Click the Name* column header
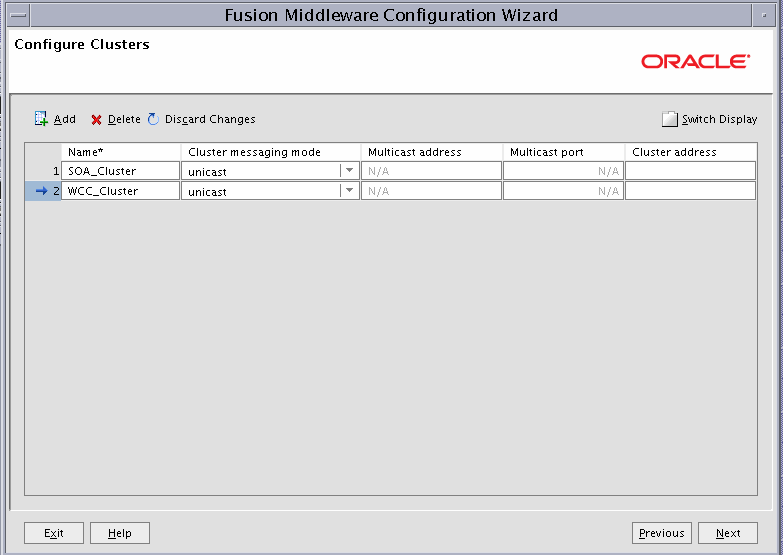 [x=120, y=152]
